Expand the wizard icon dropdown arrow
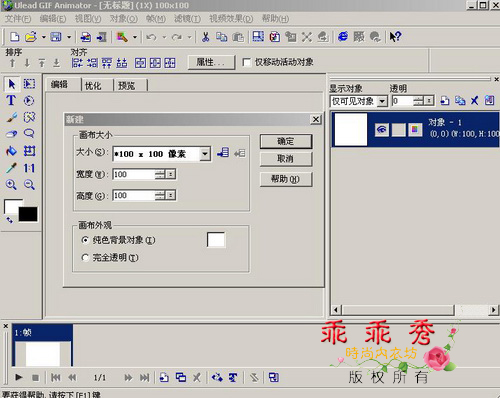Viewport: 500px width, 398px height. 135,37
